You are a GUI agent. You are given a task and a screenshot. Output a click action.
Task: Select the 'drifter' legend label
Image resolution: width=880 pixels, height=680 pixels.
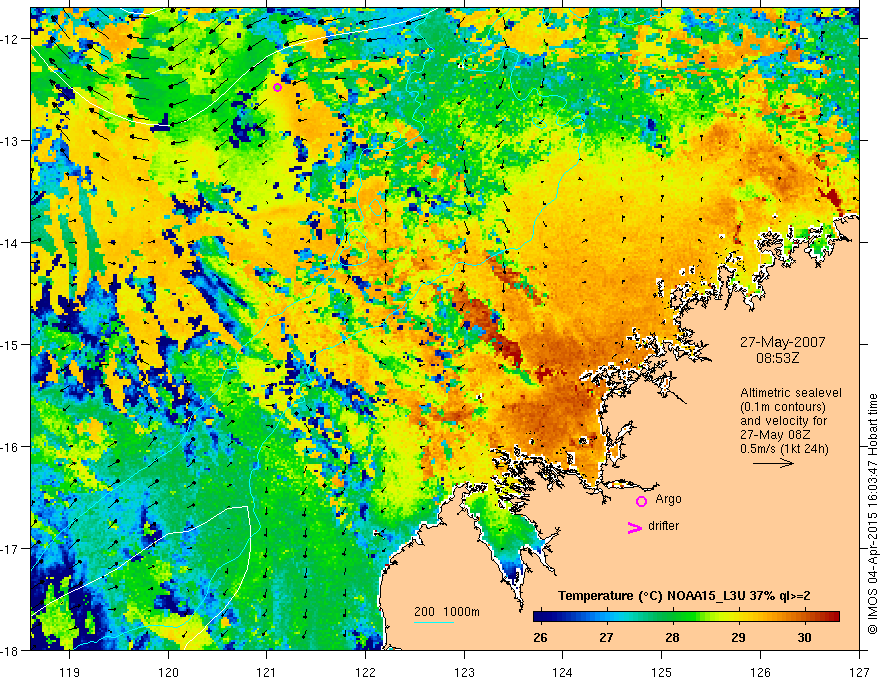(x=663, y=526)
